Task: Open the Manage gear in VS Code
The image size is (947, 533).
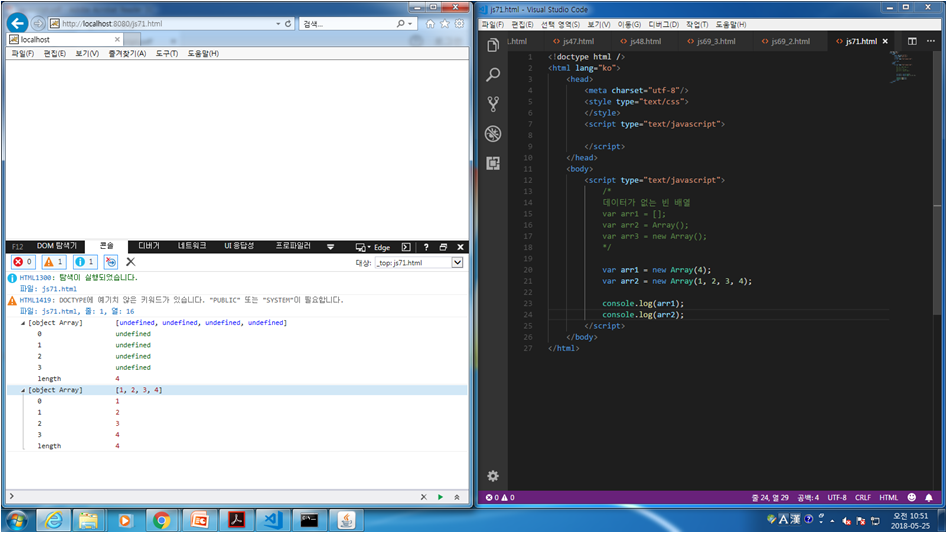Action: [x=493, y=476]
